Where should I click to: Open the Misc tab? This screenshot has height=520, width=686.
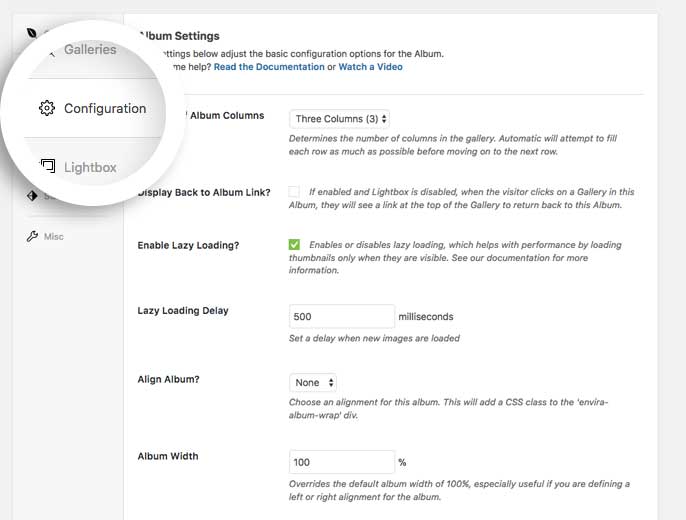(x=53, y=237)
